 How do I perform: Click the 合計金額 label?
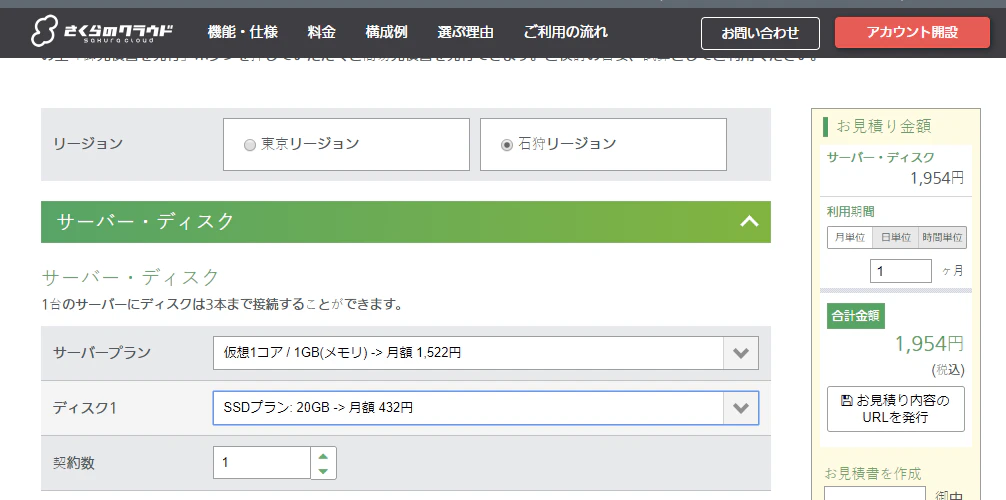[x=855, y=316]
